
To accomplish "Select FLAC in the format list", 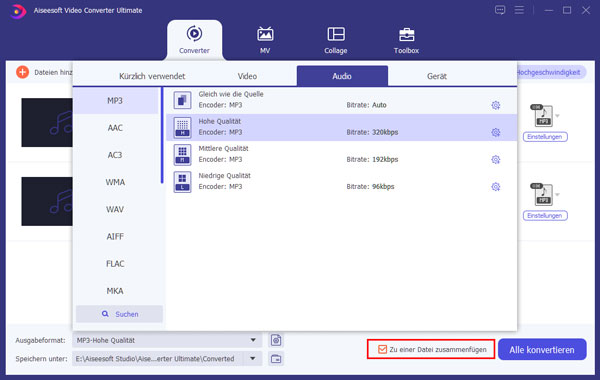I will click(x=115, y=264).
